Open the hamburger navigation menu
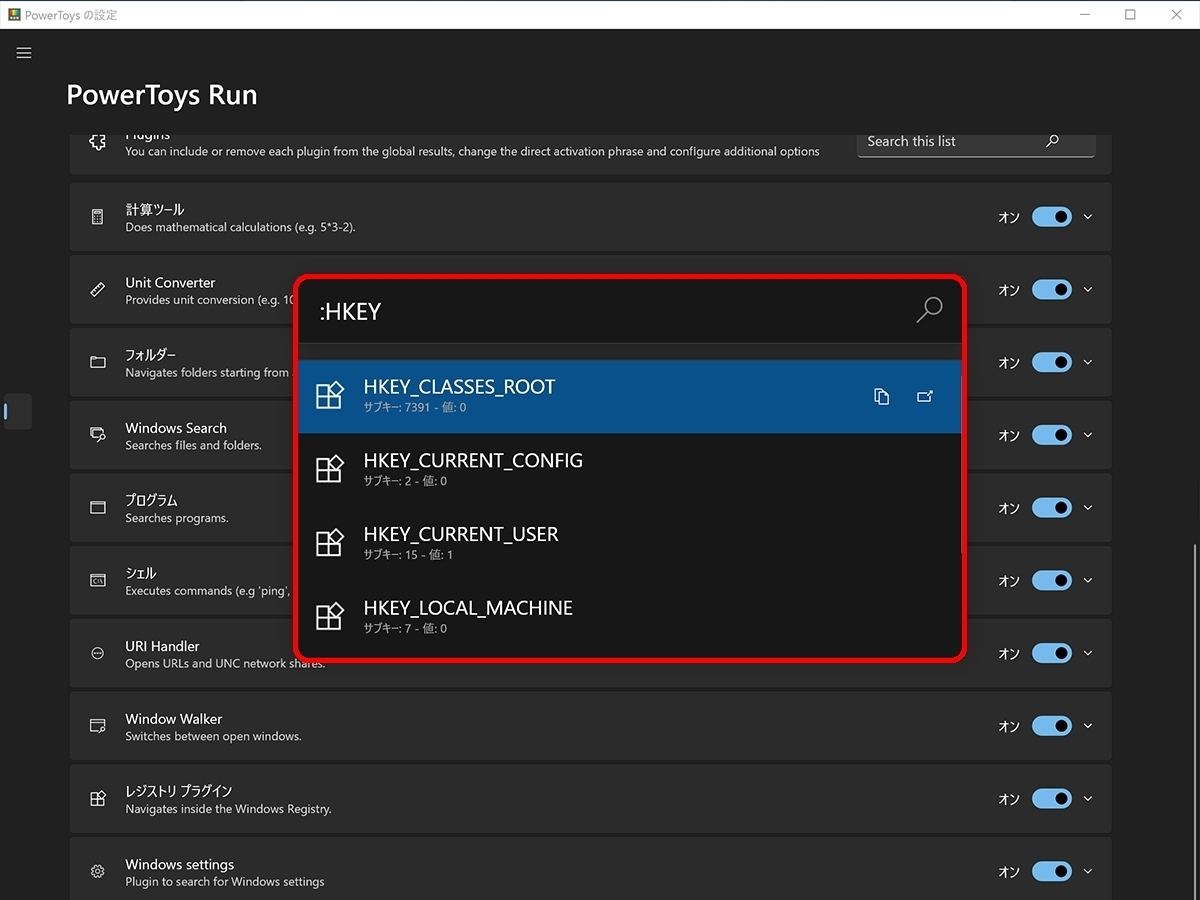1200x900 pixels. [x=24, y=53]
